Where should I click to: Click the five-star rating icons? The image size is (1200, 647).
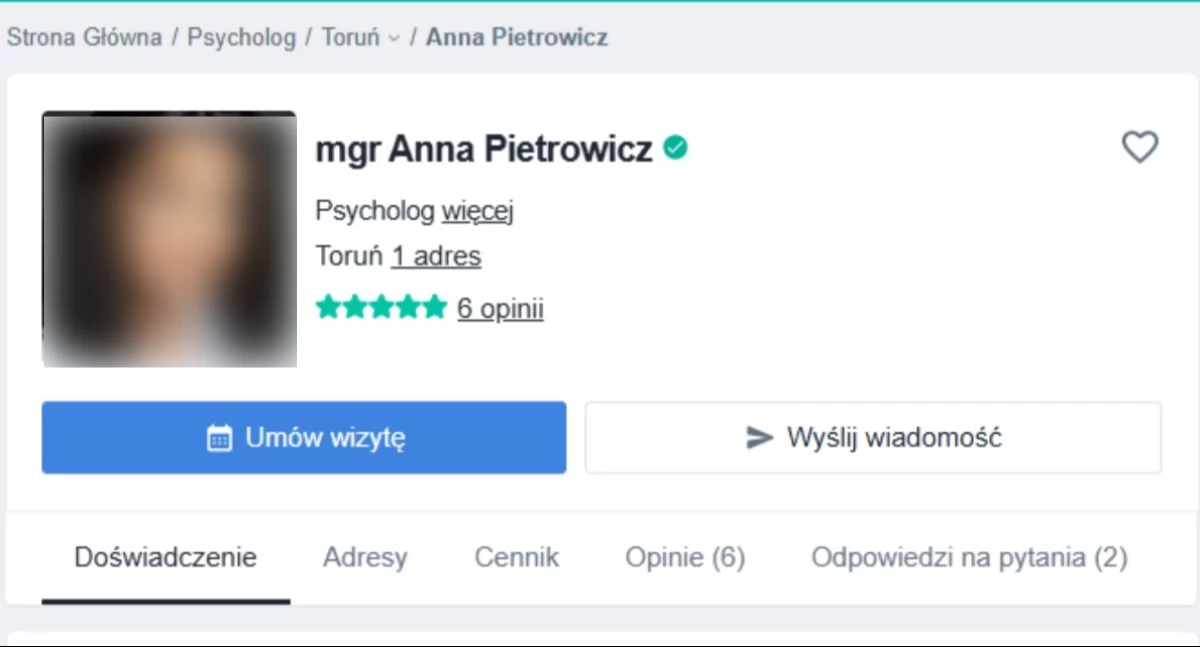(380, 308)
